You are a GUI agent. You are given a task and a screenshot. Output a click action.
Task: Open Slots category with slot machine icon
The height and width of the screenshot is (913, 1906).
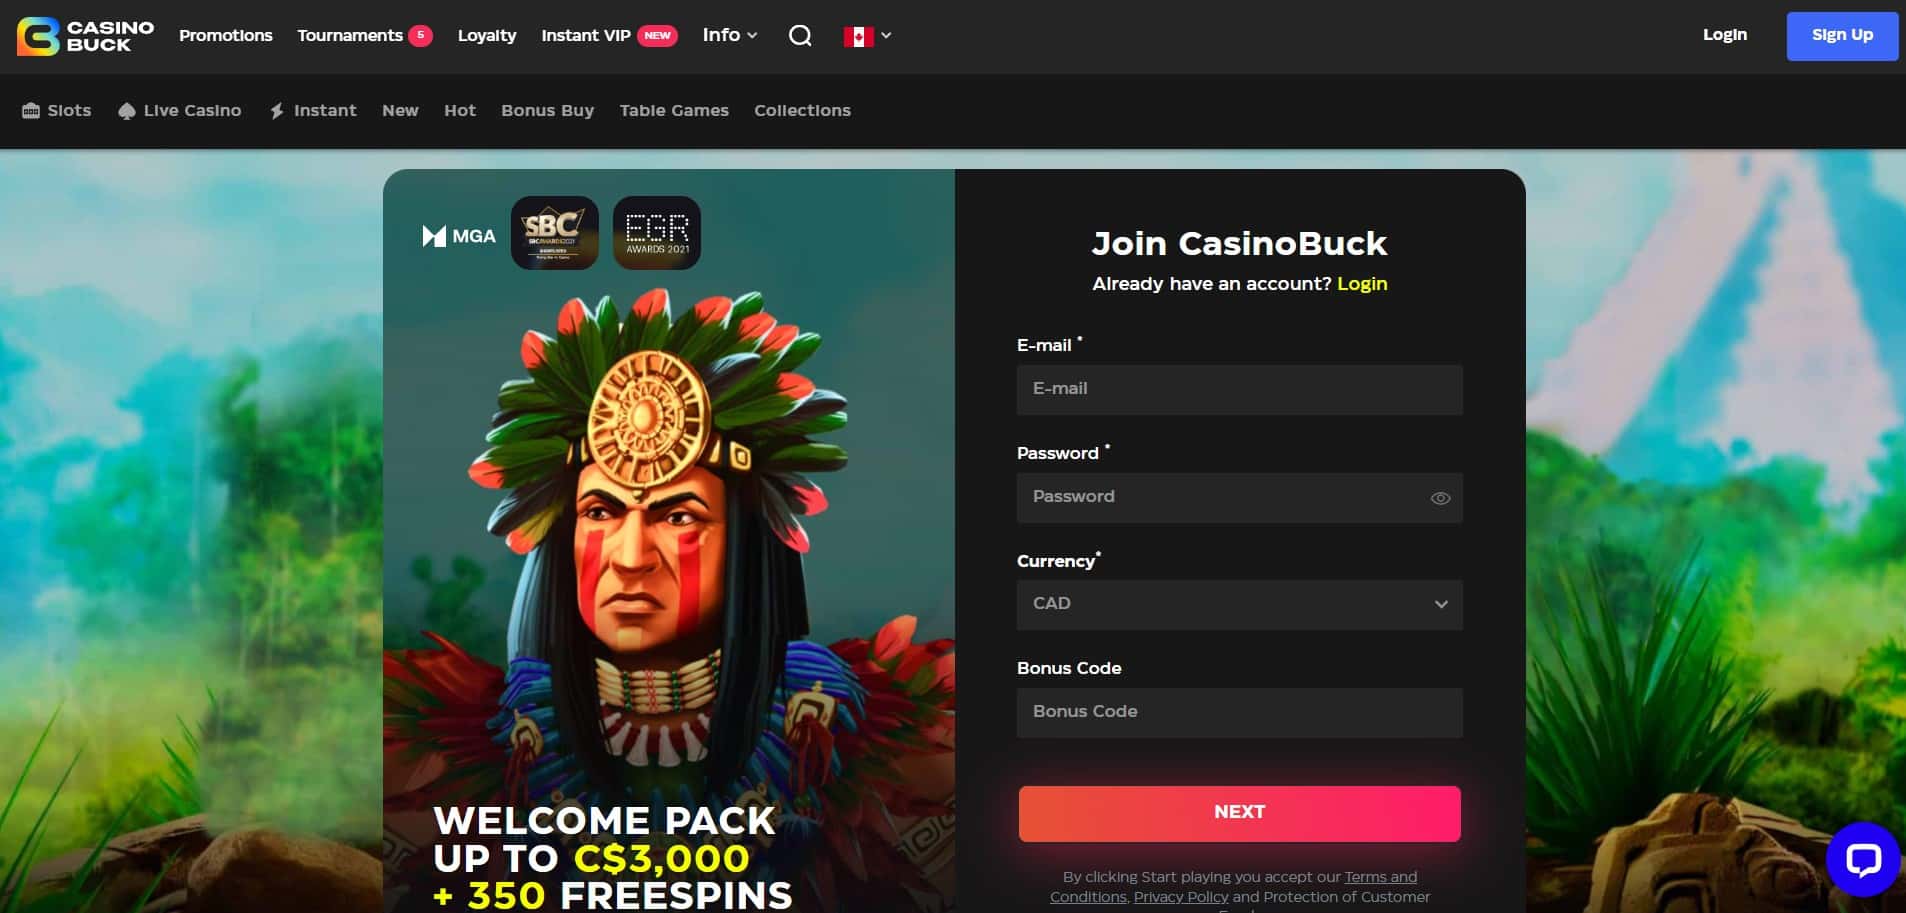[x=57, y=111]
